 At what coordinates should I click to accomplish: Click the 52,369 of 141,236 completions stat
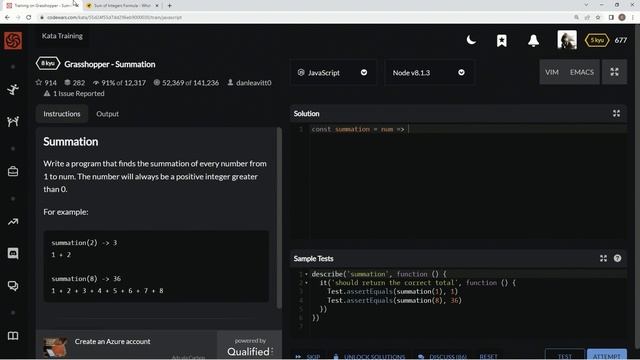point(186,82)
